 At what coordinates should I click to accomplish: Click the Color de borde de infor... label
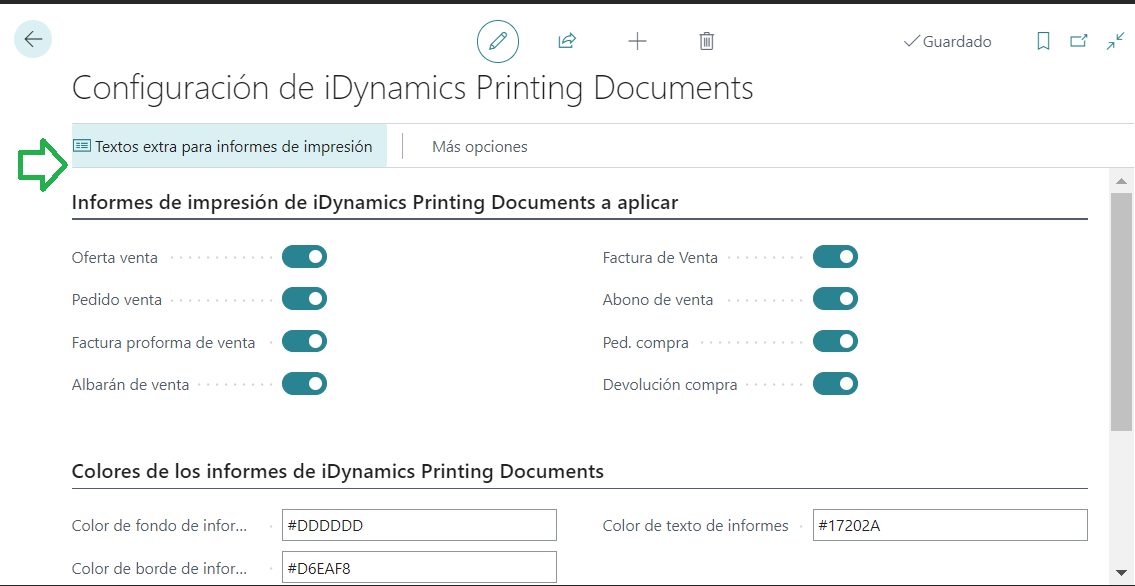(x=159, y=568)
